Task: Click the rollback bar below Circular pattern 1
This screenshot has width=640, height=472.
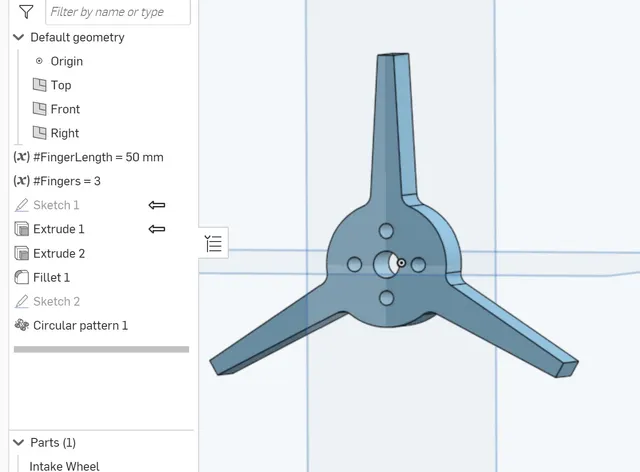Action: coord(101,349)
